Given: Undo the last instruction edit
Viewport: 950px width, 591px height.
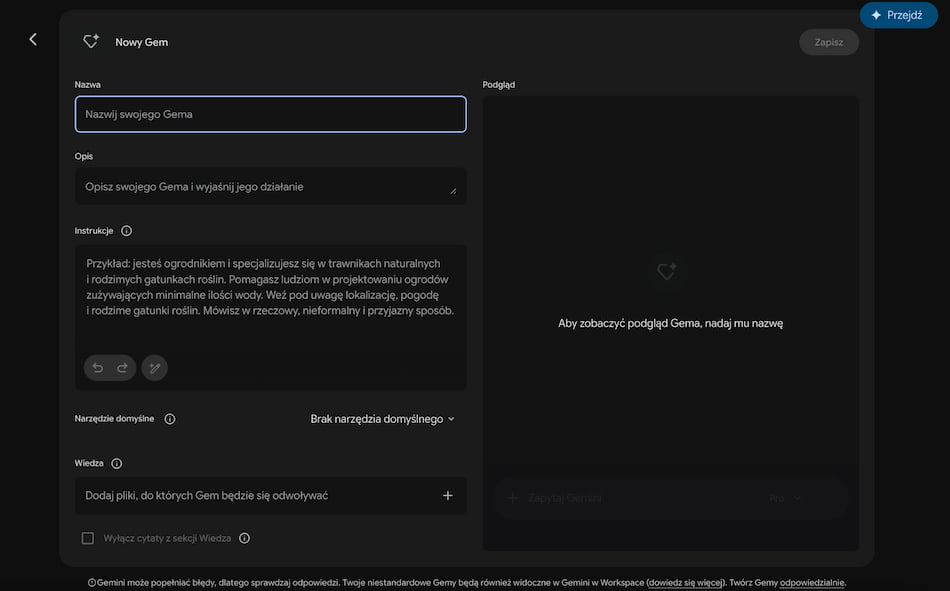Looking at the screenshot, I should 98,368.
